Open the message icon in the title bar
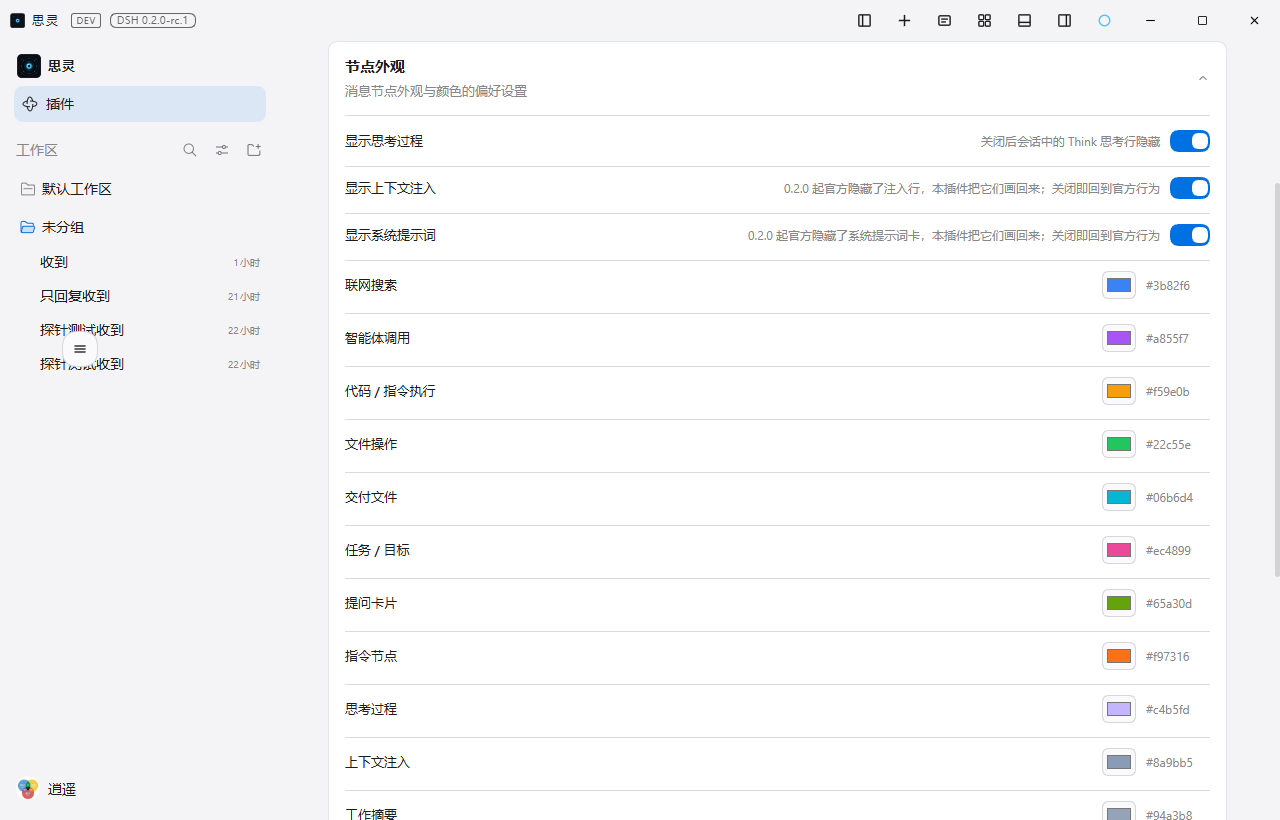The height and width of the screenshot is (820, 1280). [x=945, y=20]
